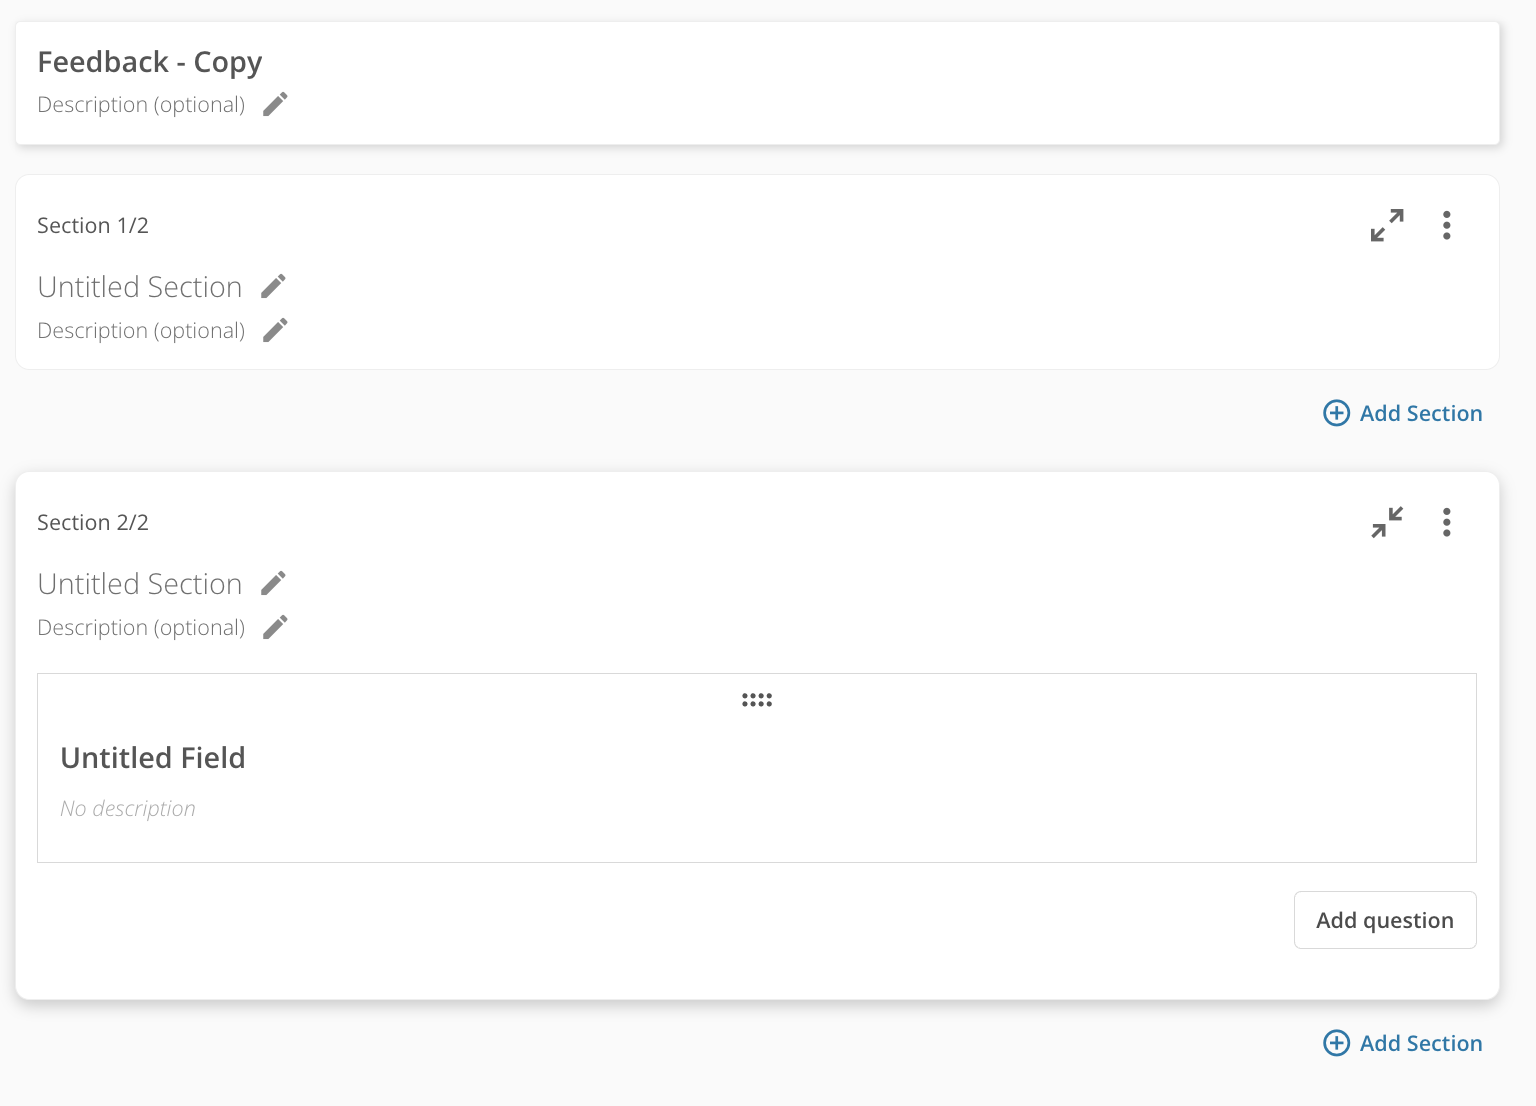The height and width of the screenshot is (1106, 1536).
Task: Click Add Section below Section 1
Action: (x=1403, y=413)
